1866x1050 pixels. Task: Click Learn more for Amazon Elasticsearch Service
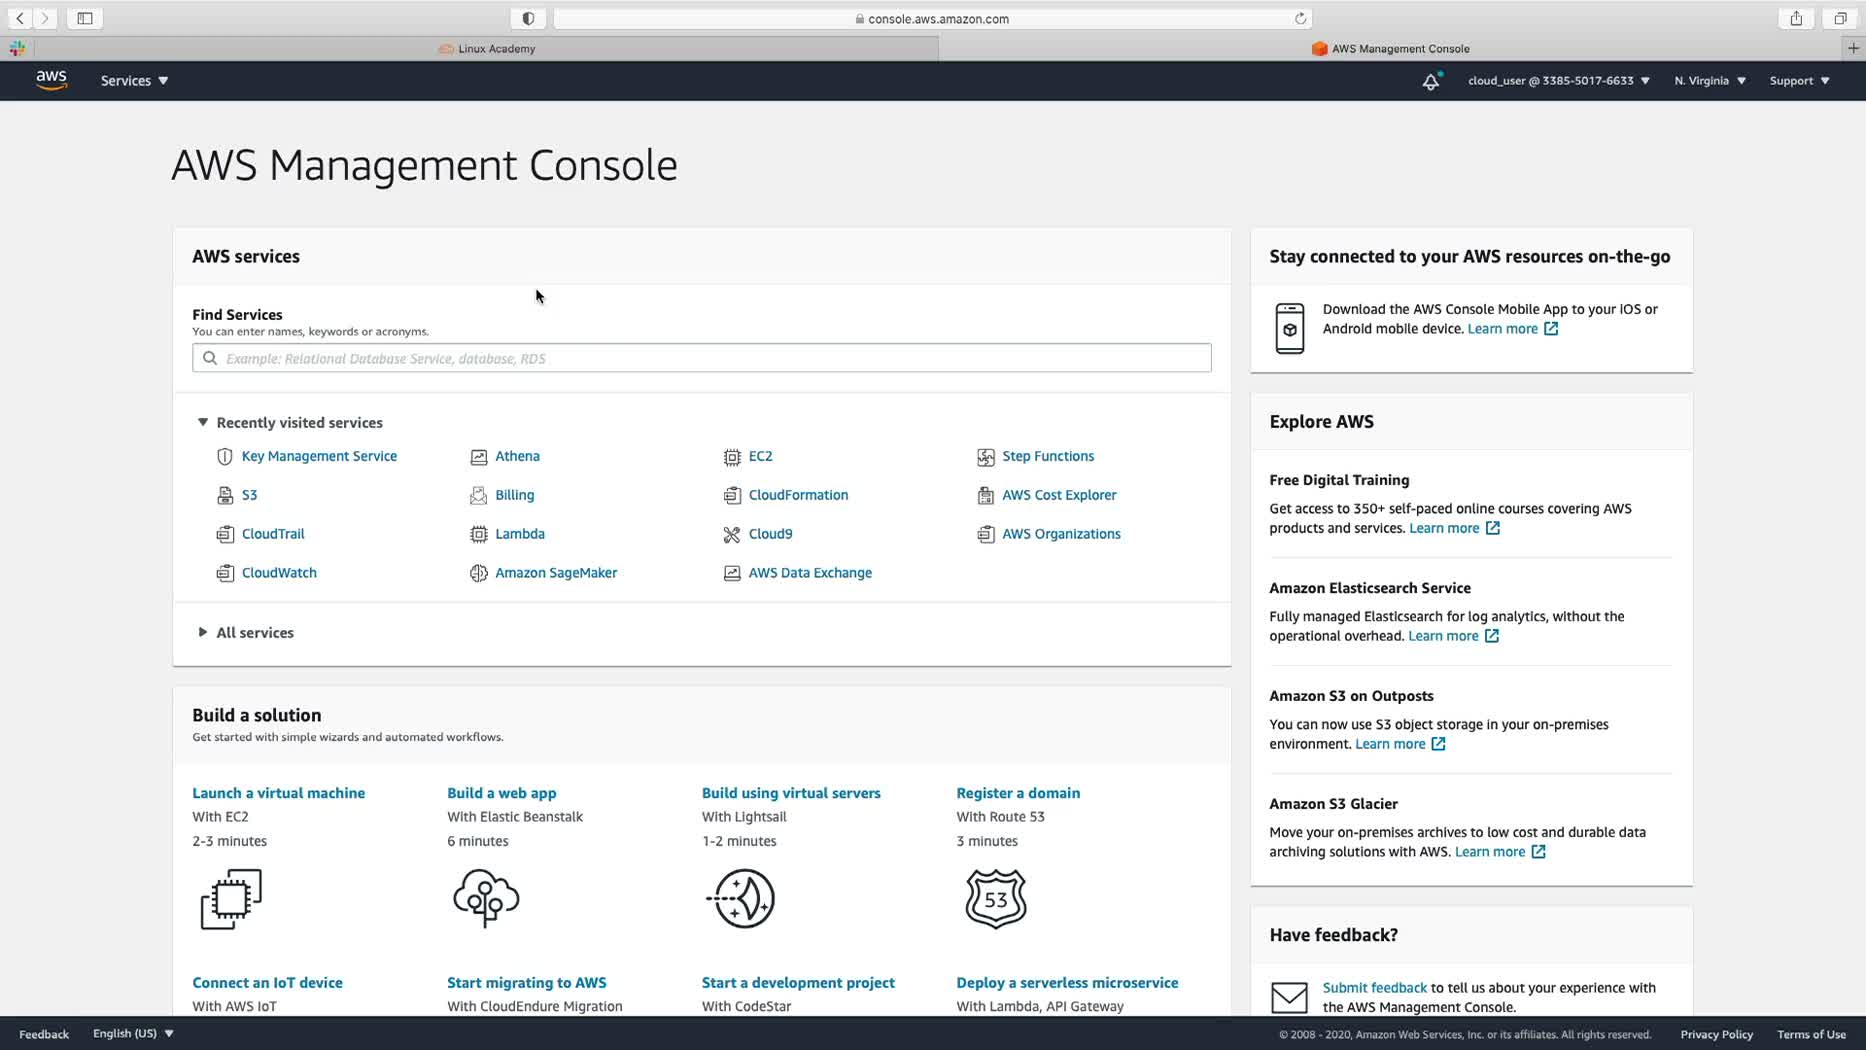(1453, 636)
